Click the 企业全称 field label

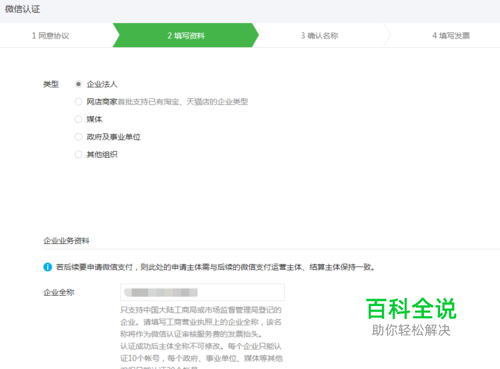pyautogui.click(x=59, y=293)
